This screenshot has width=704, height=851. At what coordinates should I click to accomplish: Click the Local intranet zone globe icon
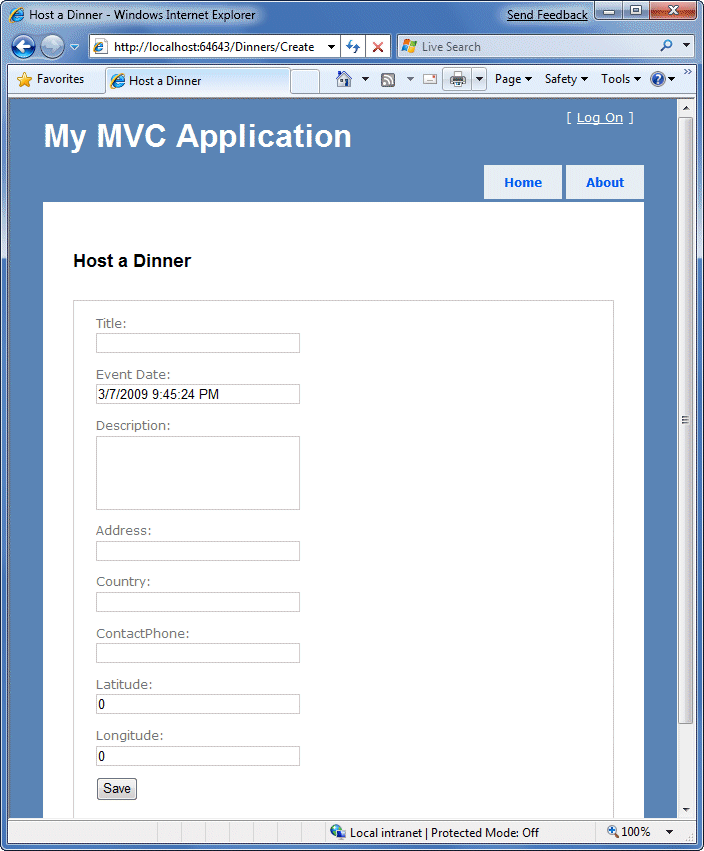338,831
